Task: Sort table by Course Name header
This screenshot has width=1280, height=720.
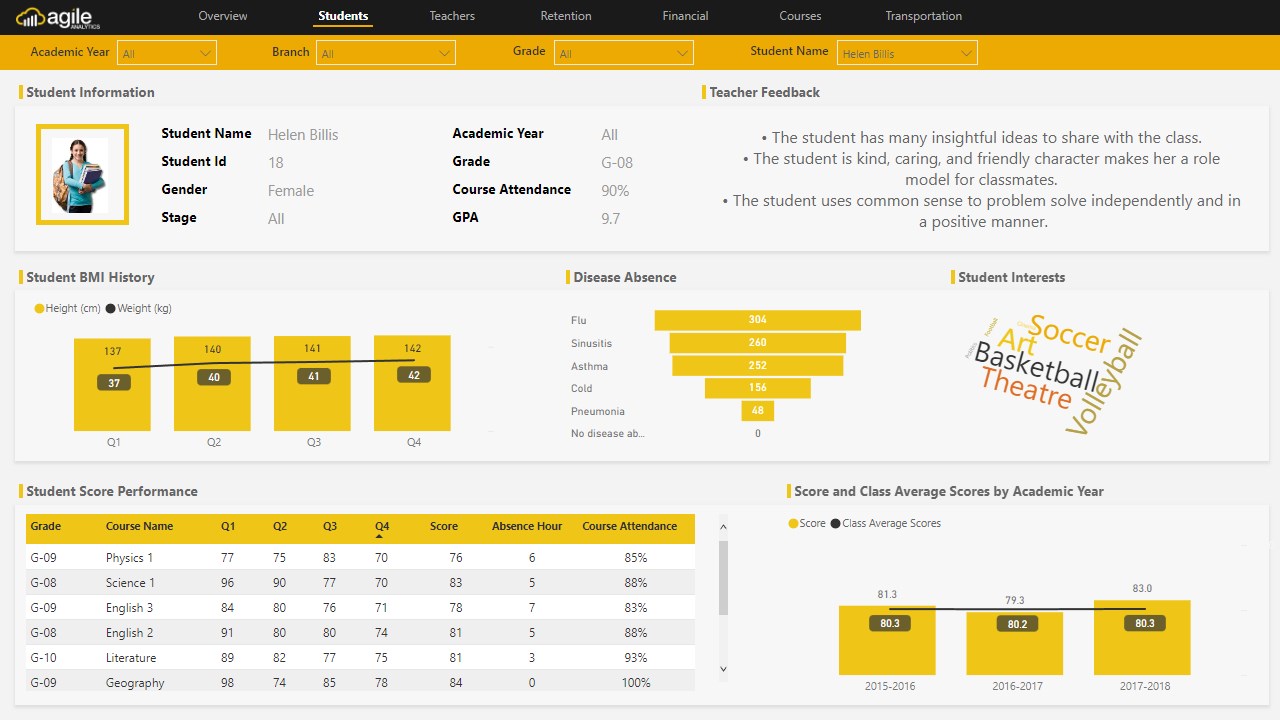Action: point(140,526)
